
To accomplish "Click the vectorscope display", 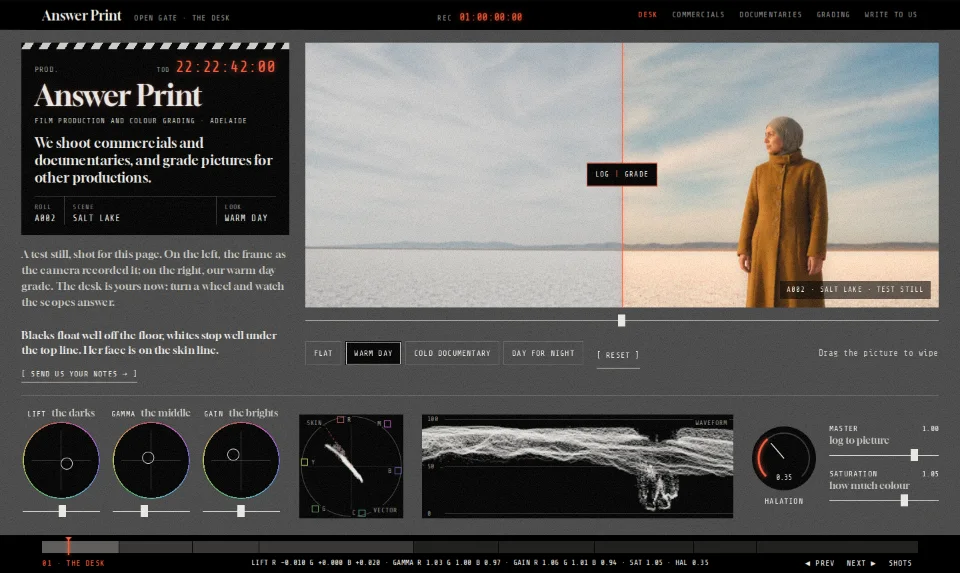I will coord(351,466).
